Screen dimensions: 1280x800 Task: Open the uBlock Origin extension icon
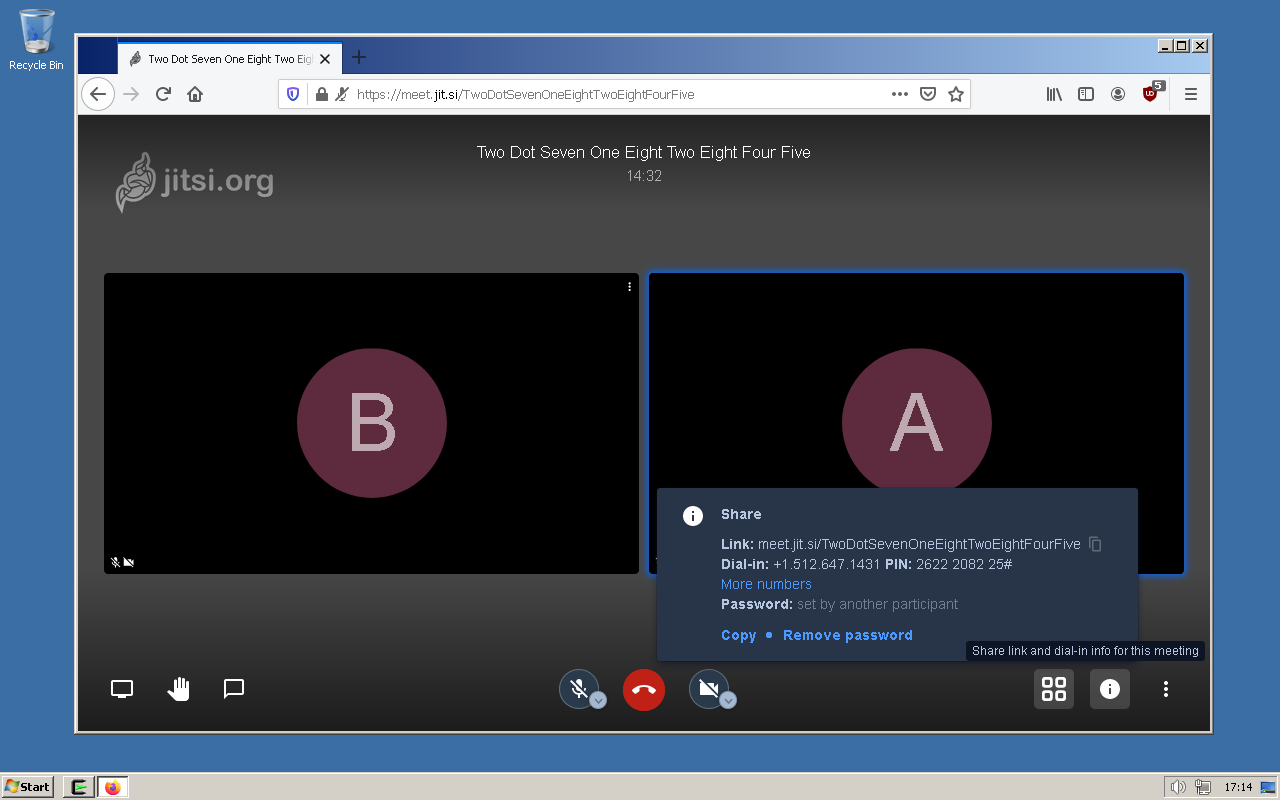click(x=1151, y=93)
